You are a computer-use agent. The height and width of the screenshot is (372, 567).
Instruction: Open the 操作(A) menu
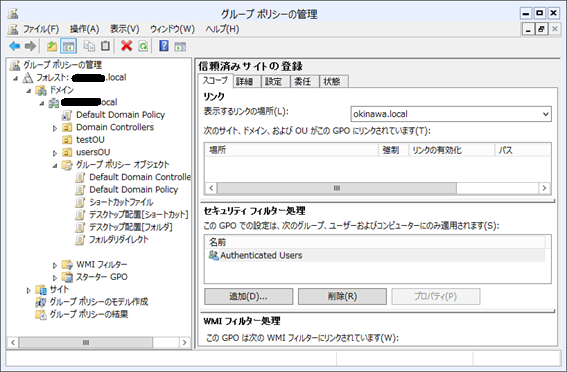point(84,29)
